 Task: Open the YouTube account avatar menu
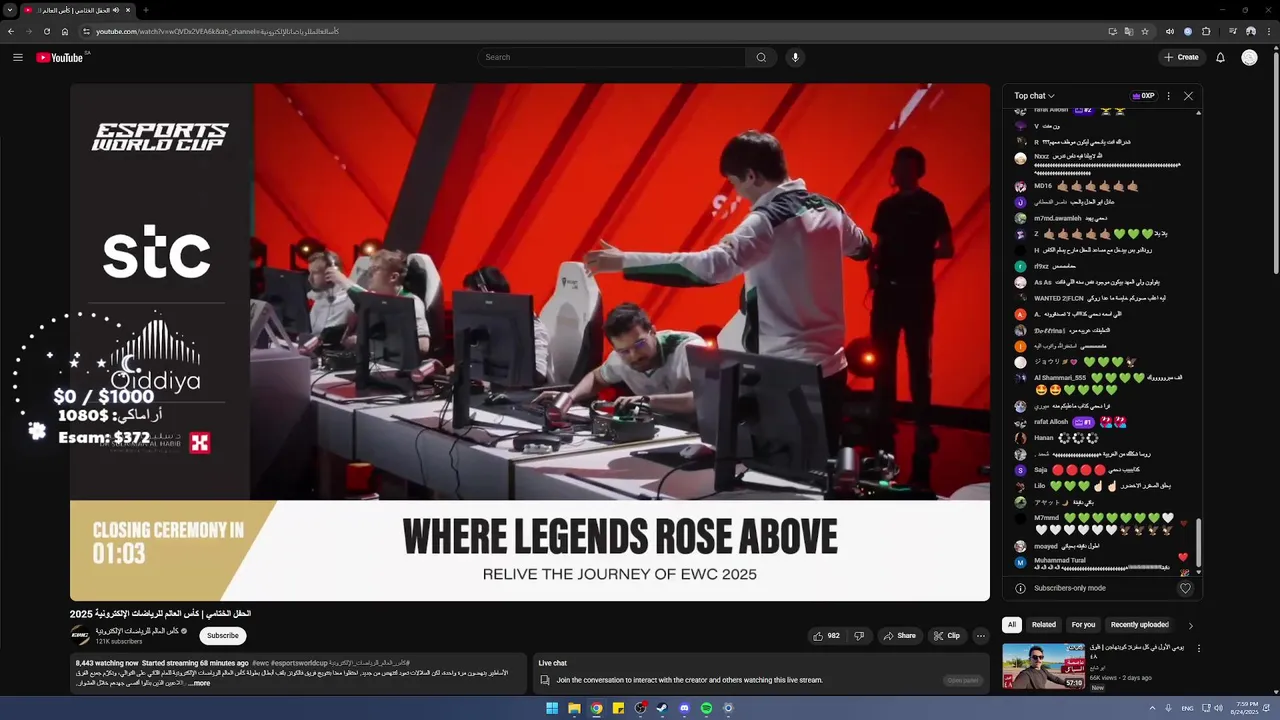tap(1249, 57)
